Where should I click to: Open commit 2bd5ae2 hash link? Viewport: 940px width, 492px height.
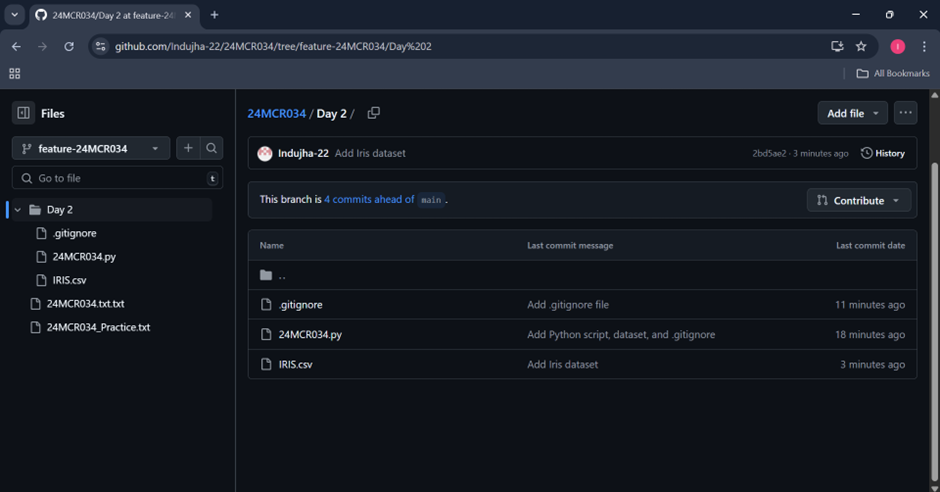769,153
